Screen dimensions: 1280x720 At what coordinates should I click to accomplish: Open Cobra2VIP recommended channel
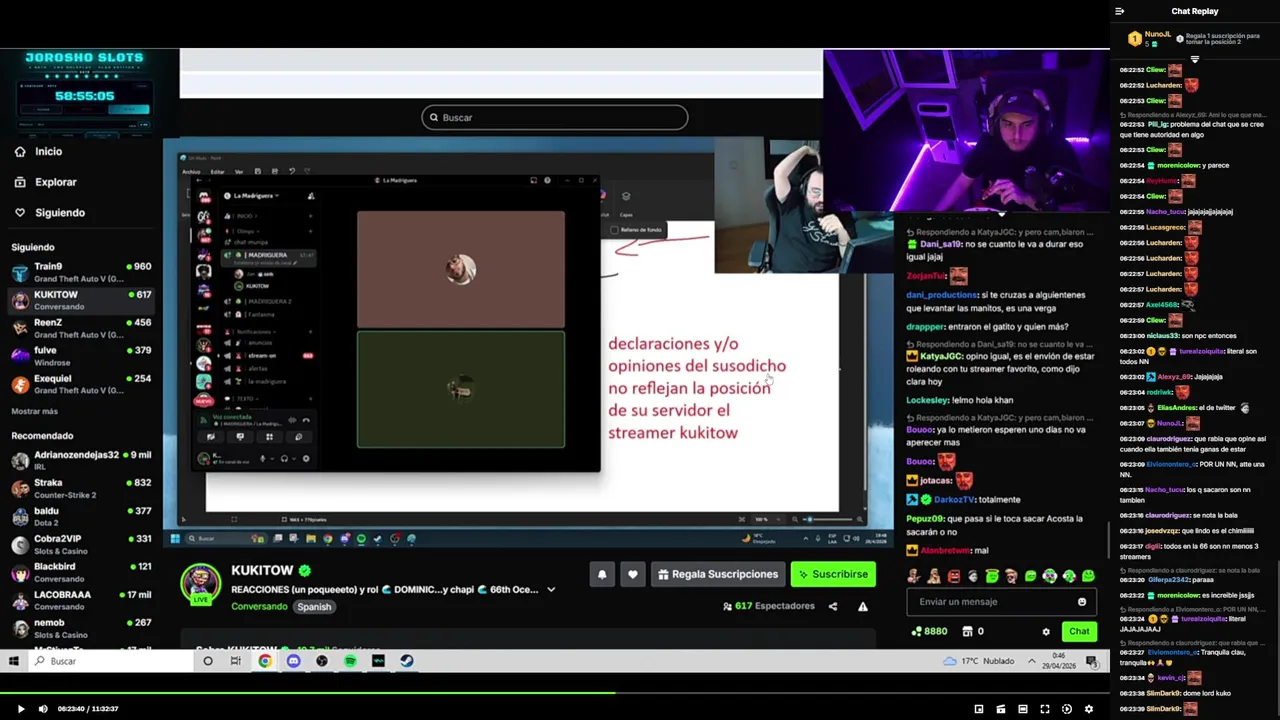(x=81, y=544)
